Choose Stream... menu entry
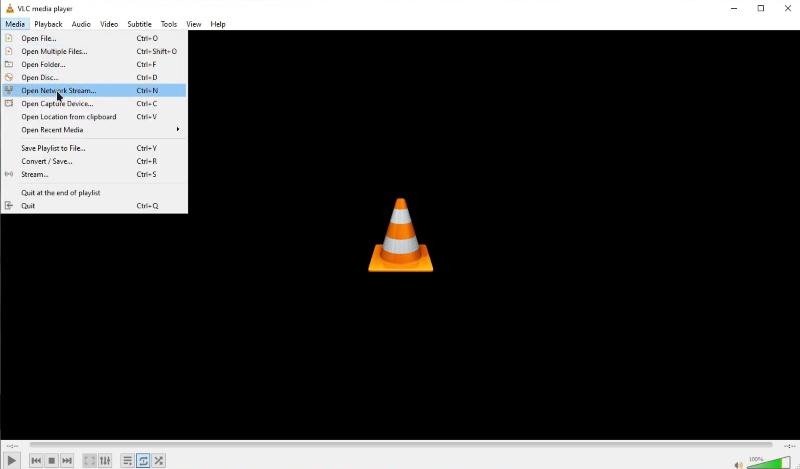Image resolution: width=800 pixels, height=469 pixels. pos(94,175)
